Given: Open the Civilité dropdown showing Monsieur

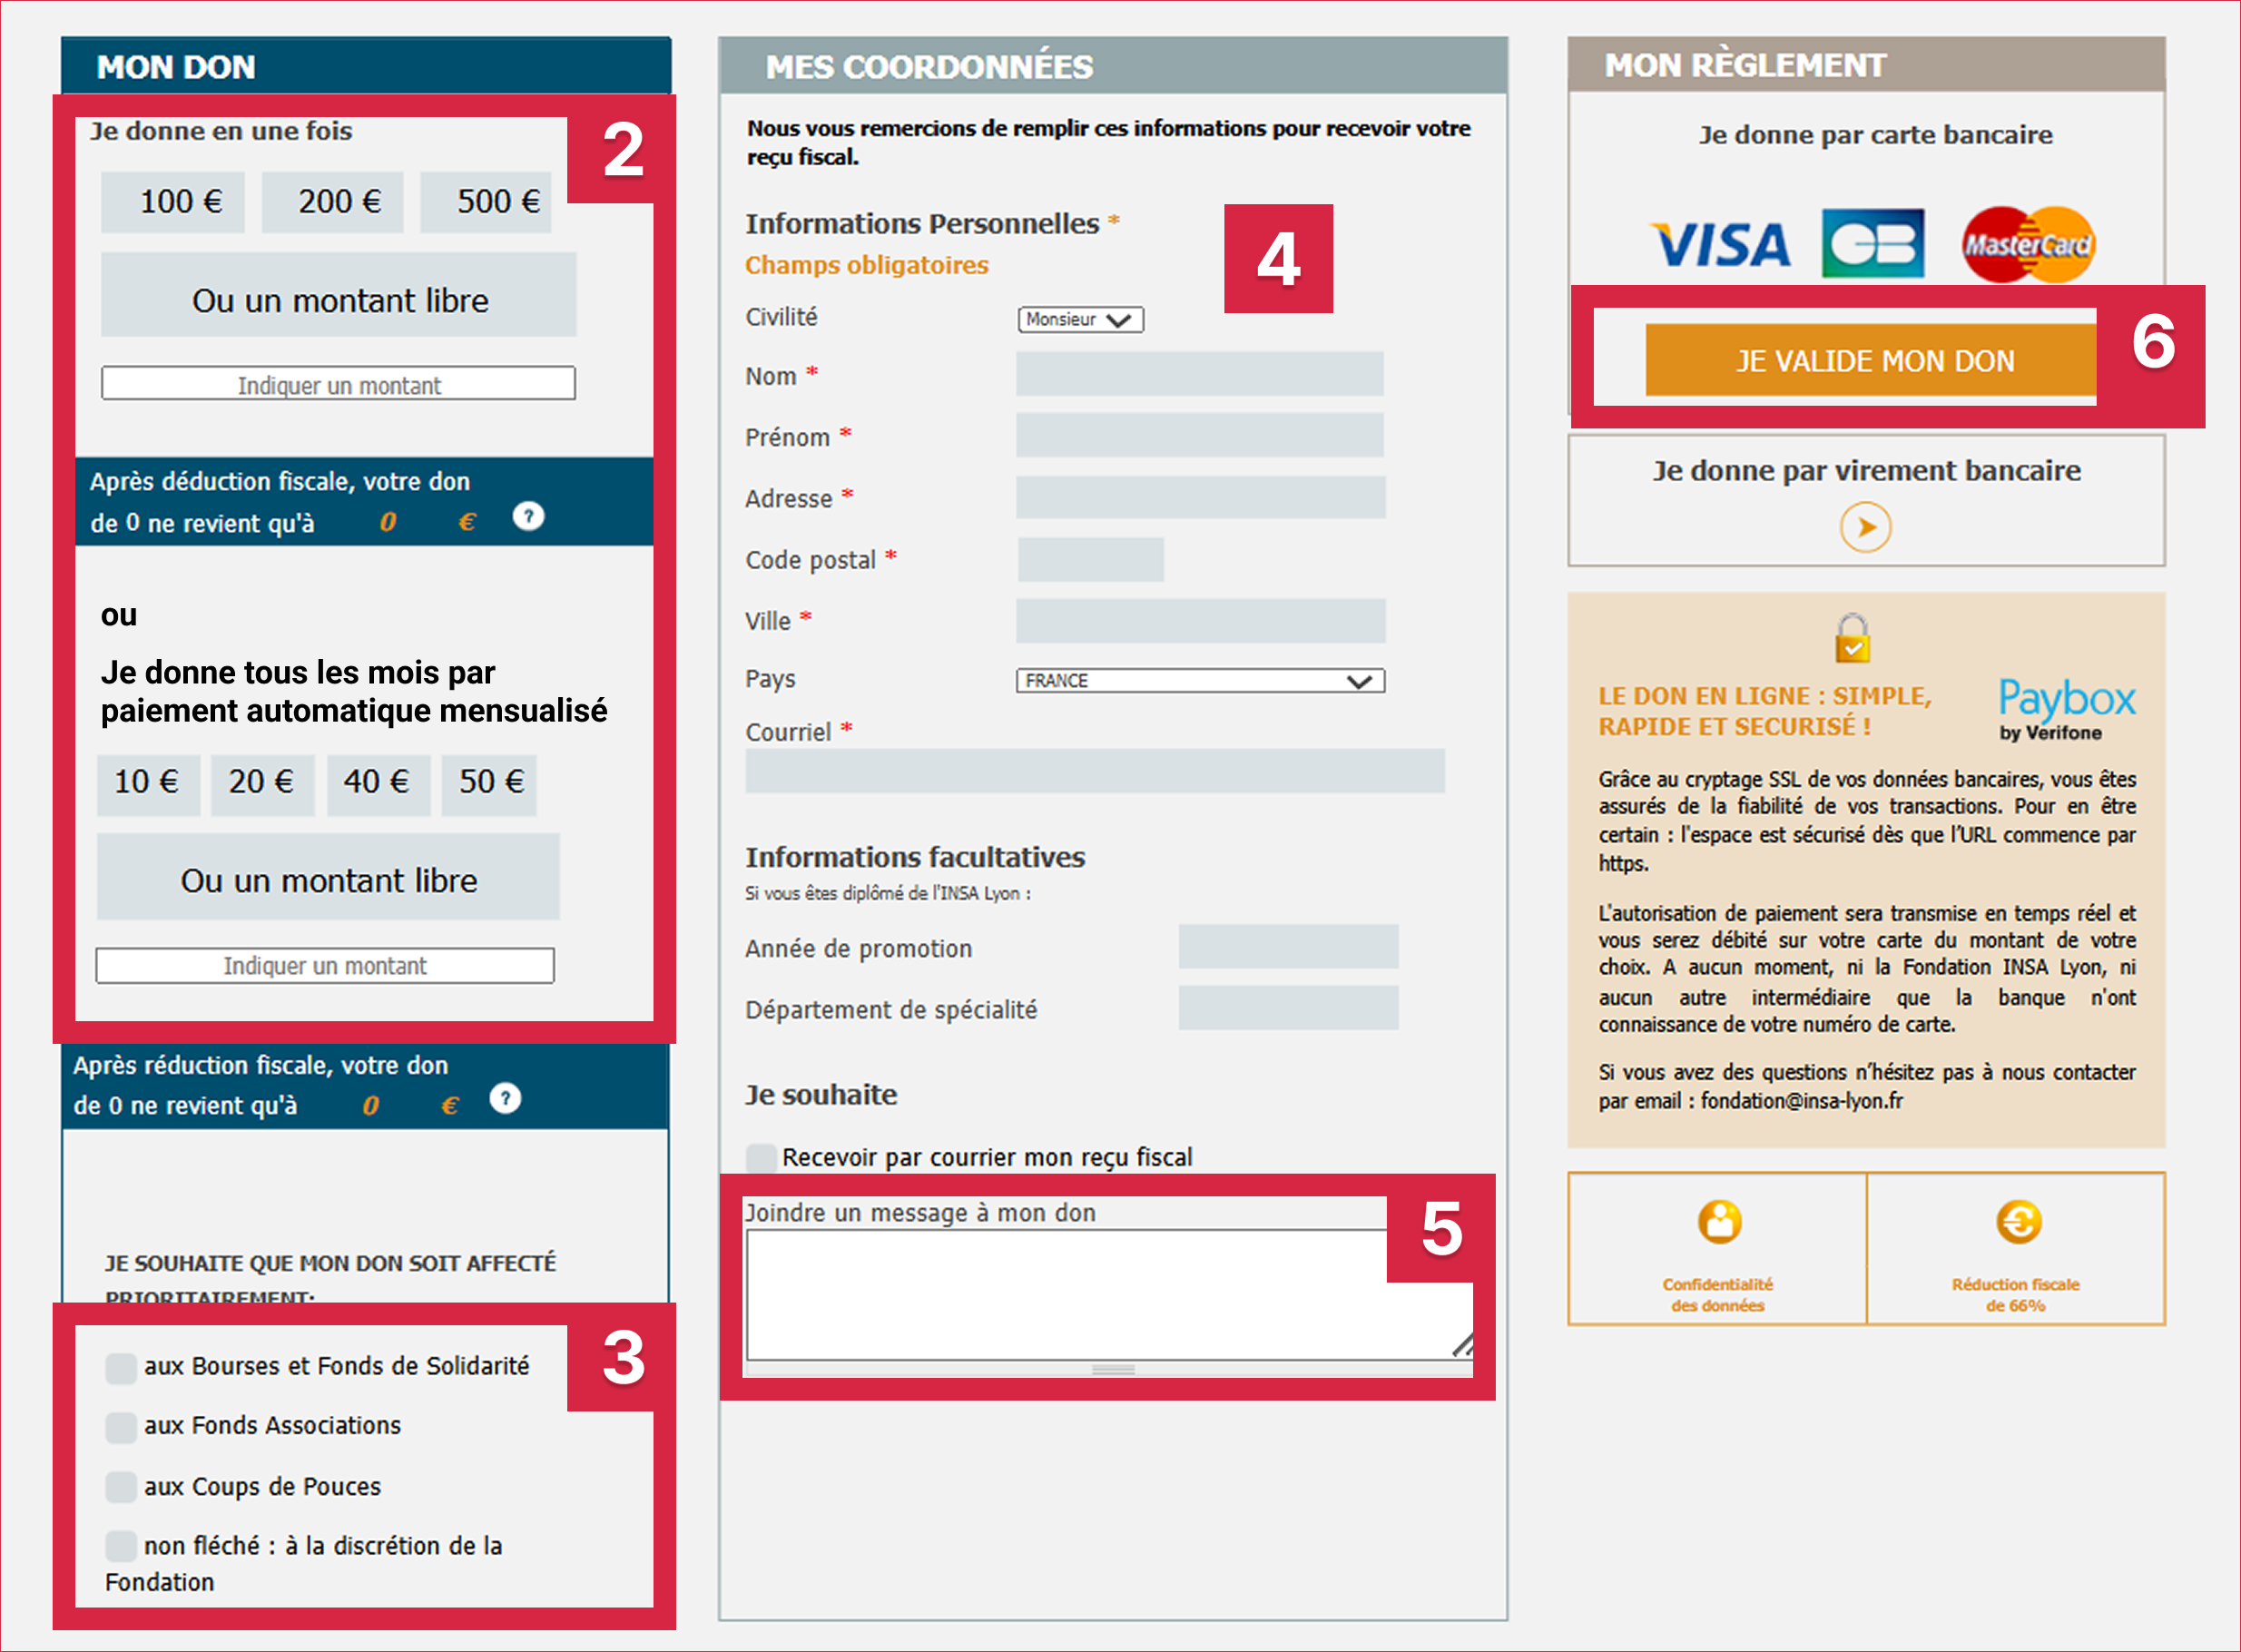Looking at the screenshot, I should coord(1080,319).
